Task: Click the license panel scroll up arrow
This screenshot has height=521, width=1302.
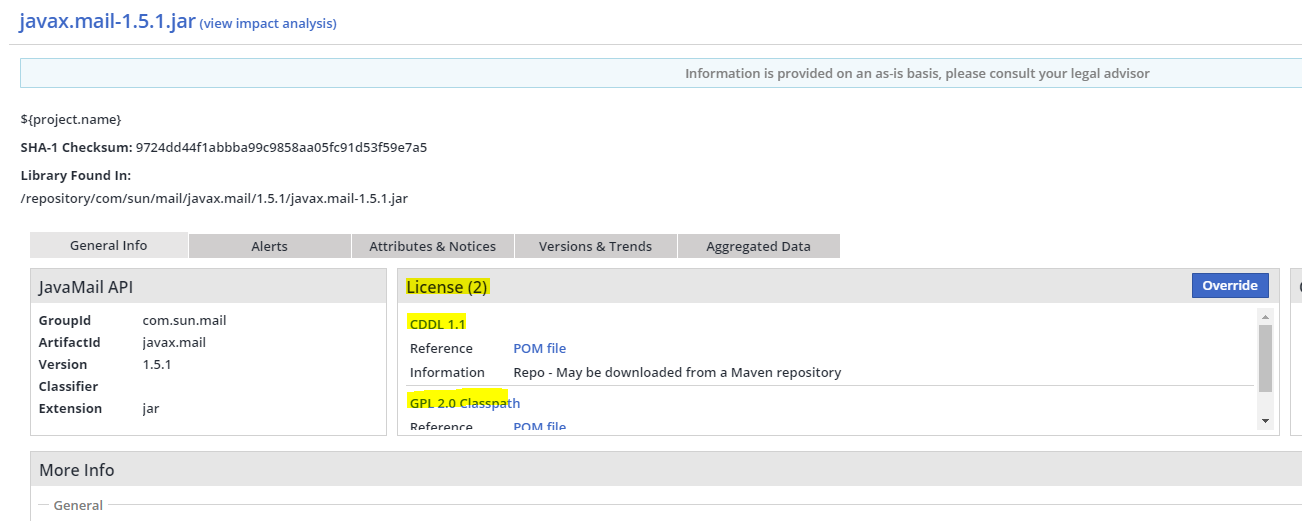Action: [1265, 317]
